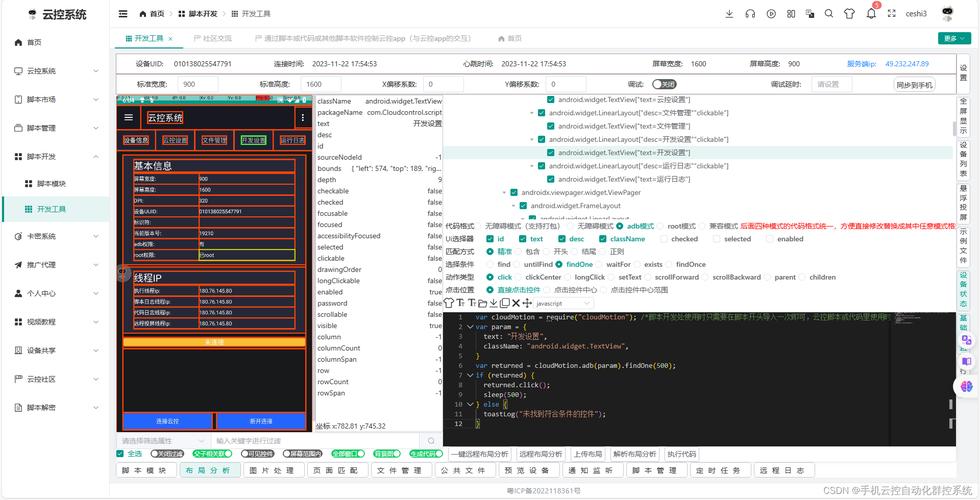980x500 pixels.
Task: Open notifications bell with red badge
Action: [871, 14]
